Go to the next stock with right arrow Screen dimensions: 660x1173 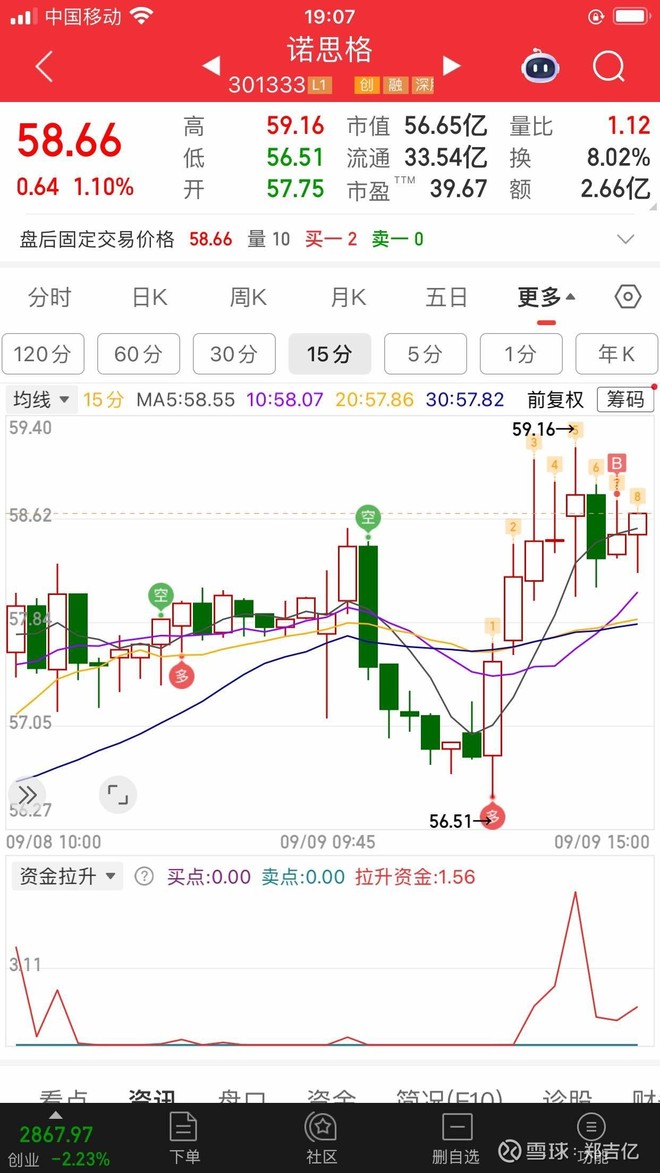coord(451,66)
